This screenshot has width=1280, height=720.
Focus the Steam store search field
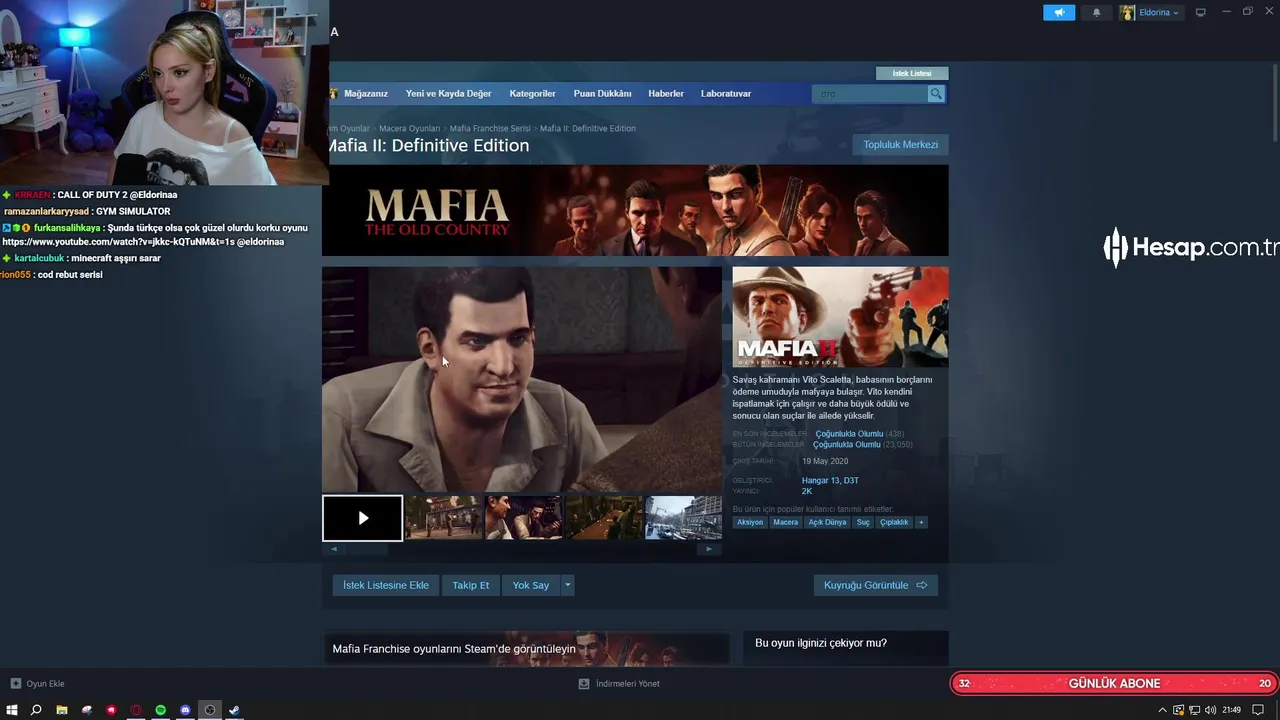[870, 93]
